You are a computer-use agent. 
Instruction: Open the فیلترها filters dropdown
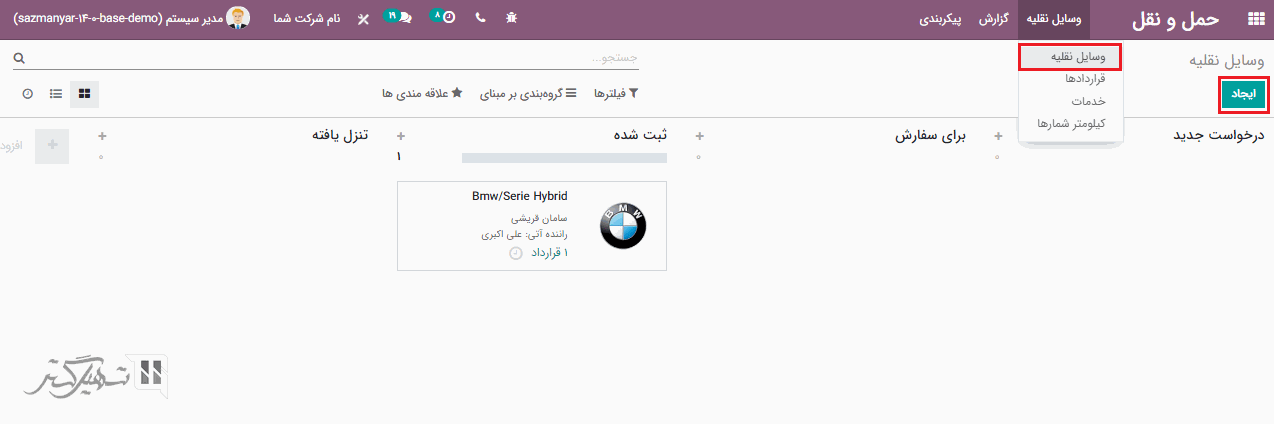[x=616, y=93]
